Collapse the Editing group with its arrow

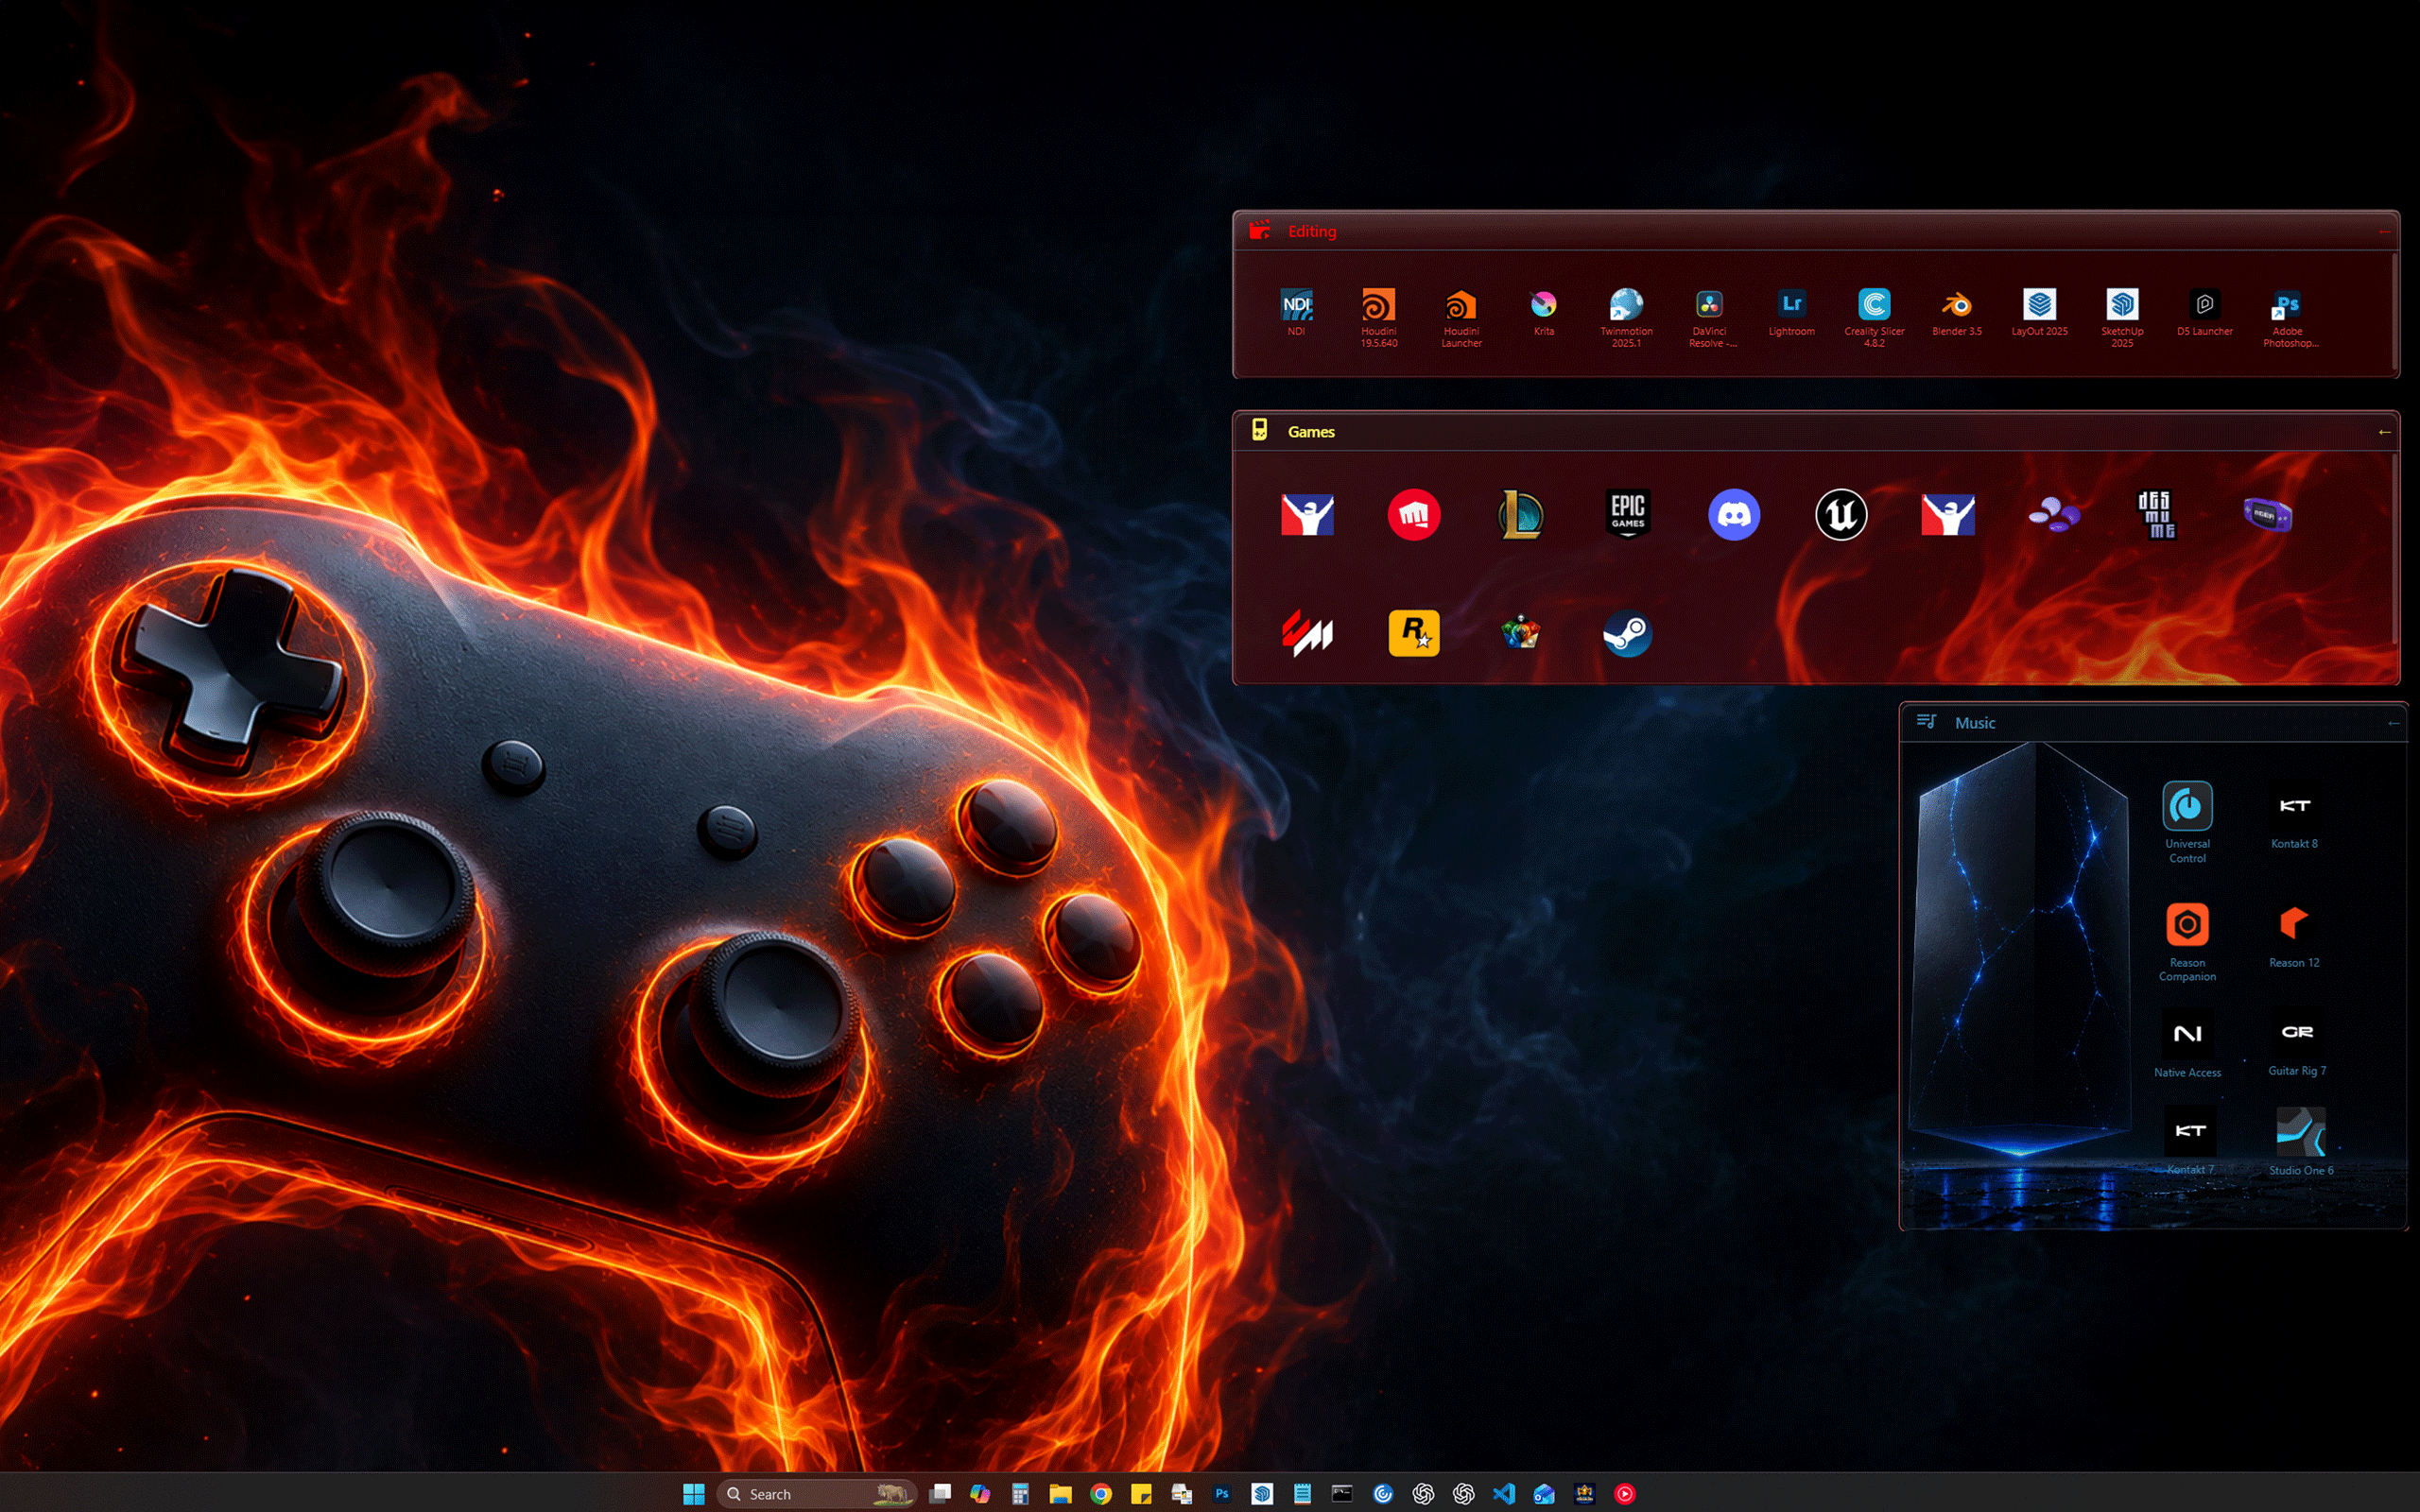click(2385, 231)
